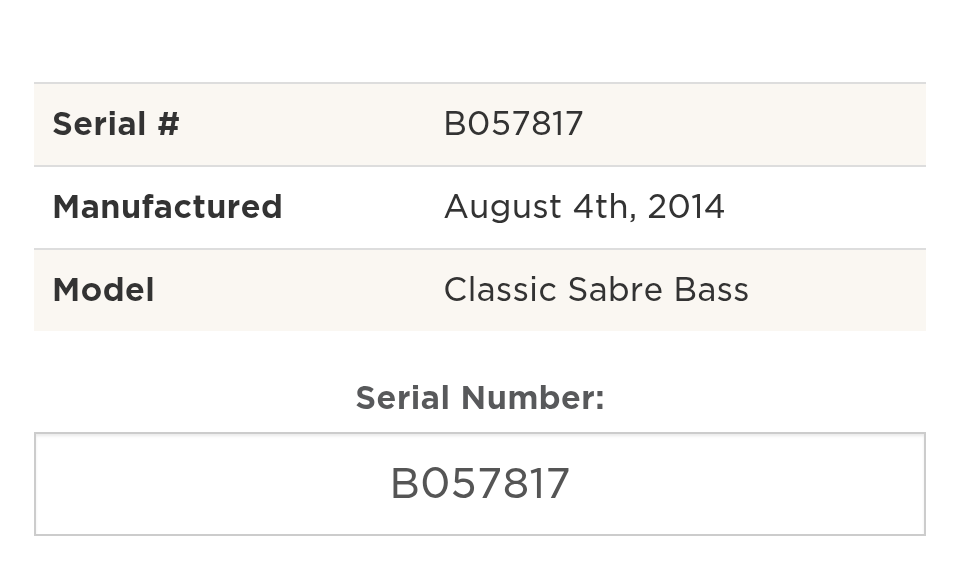Click the letter "B" starting the table serial value
The height and width of the screenshot is (579, 960).
click(x=454, y=124)
